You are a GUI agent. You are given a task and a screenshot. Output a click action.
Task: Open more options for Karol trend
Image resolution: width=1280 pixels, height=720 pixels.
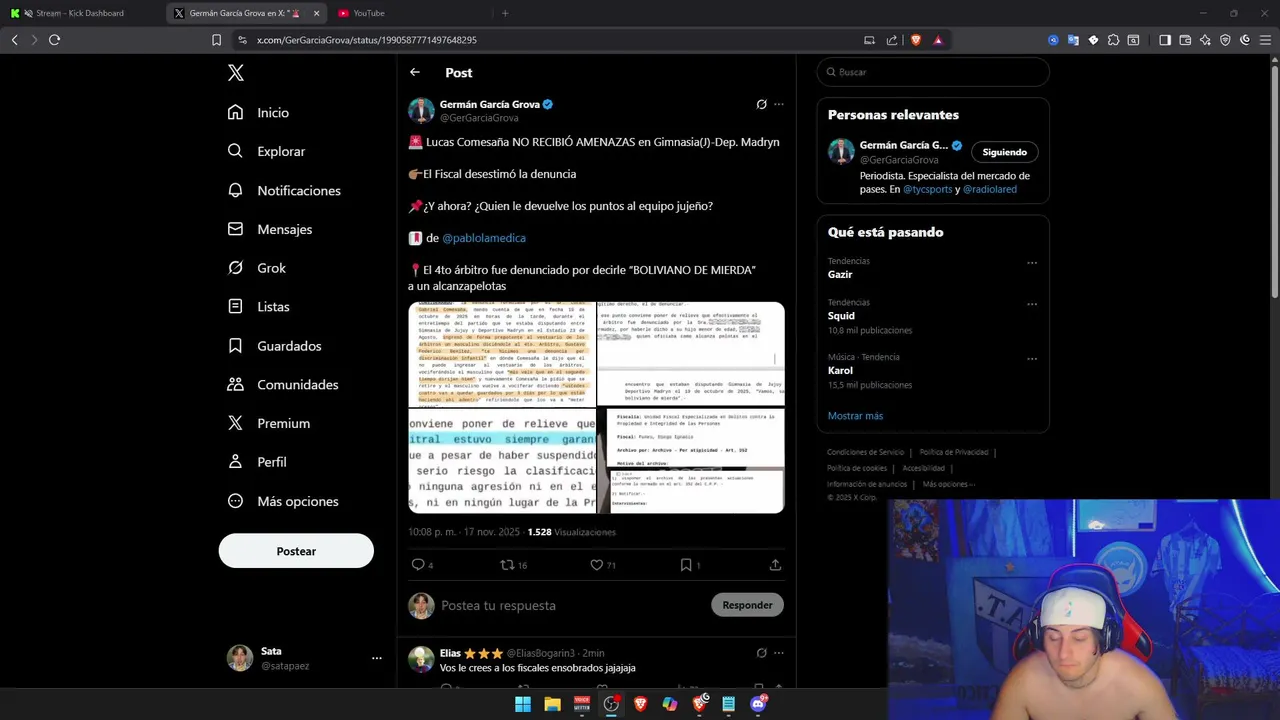[x=1032, y=358]
